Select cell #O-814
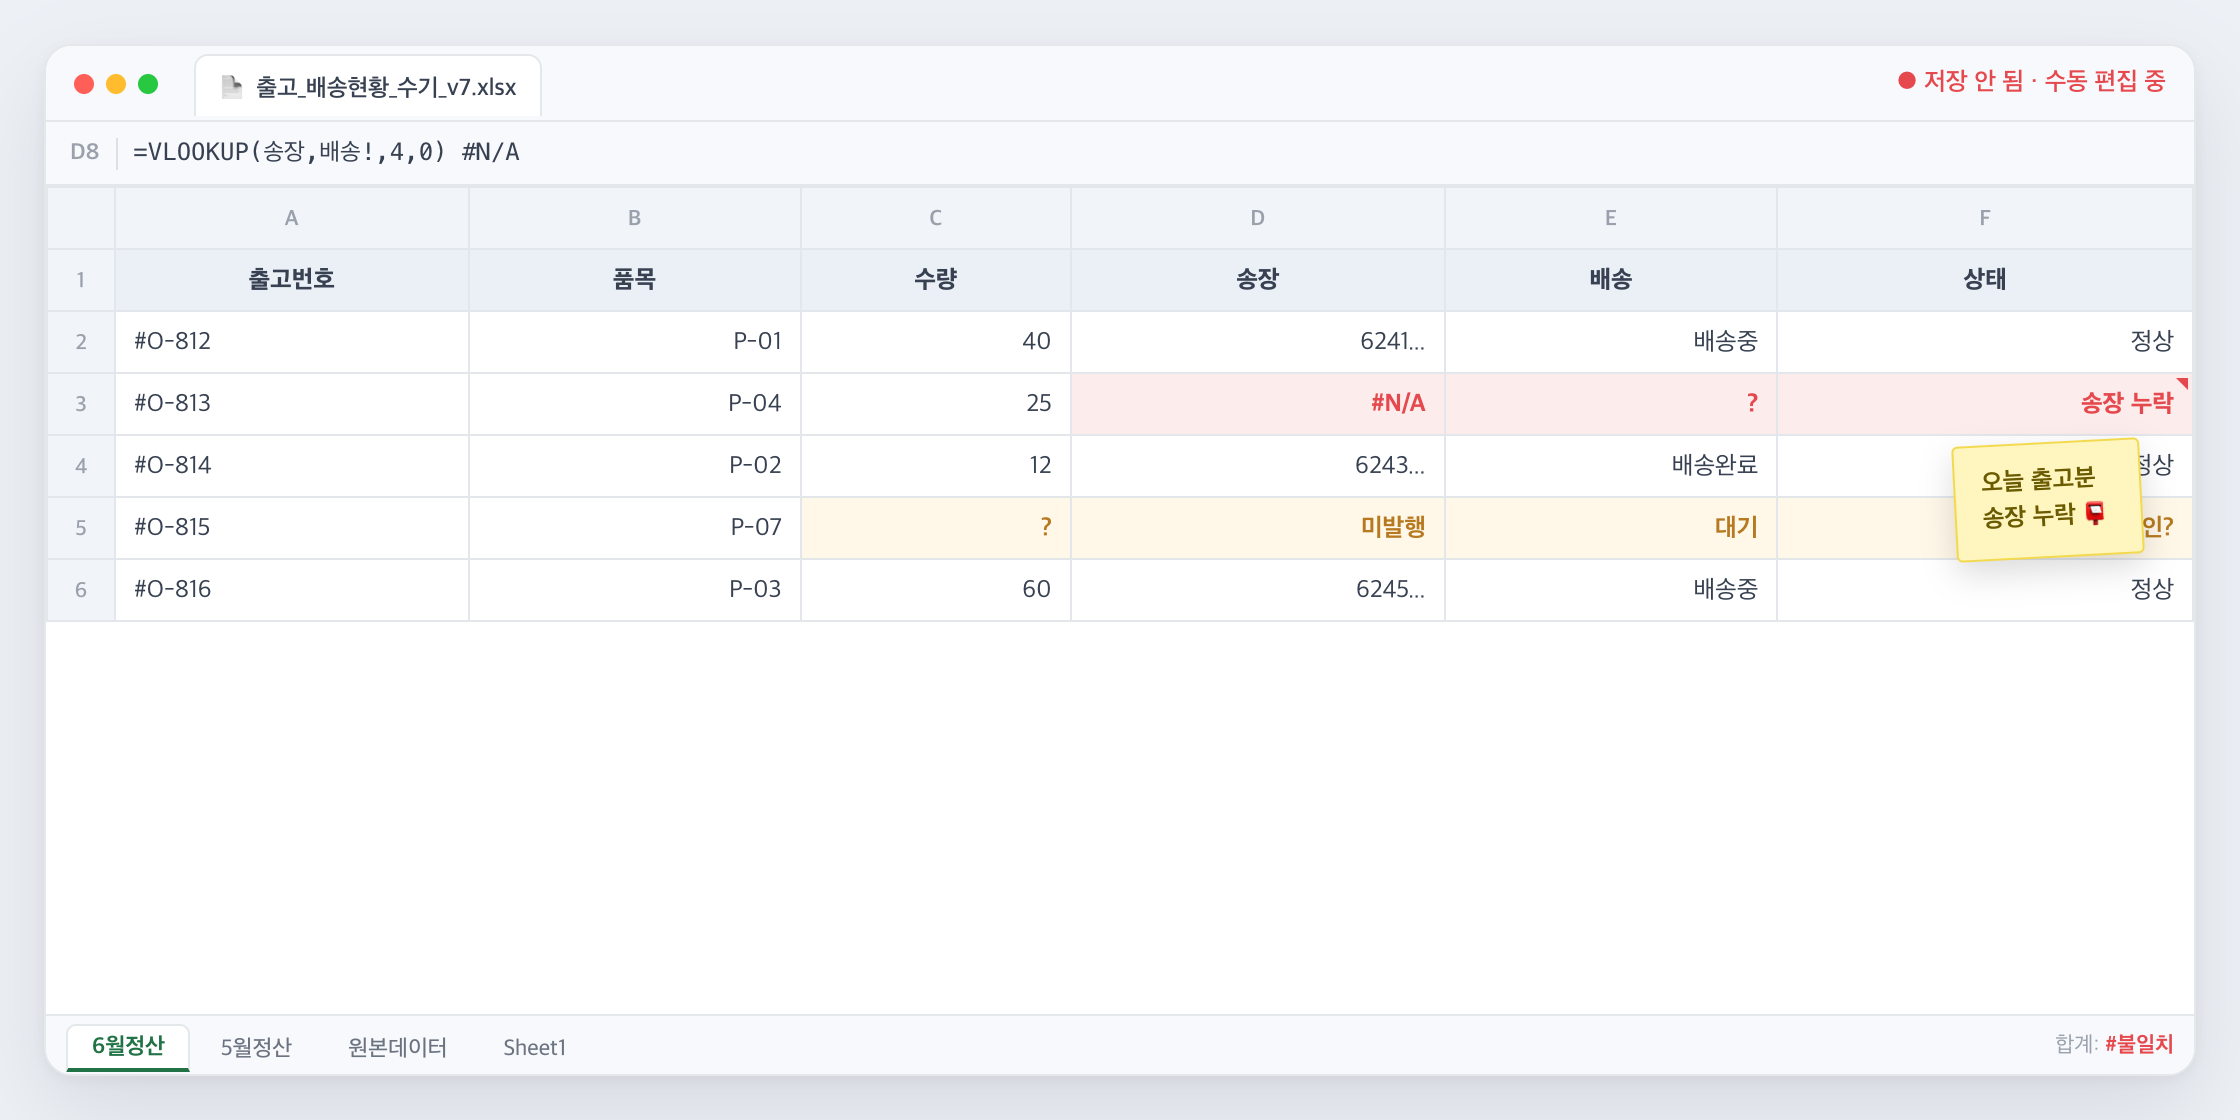 tap(291, 466)
